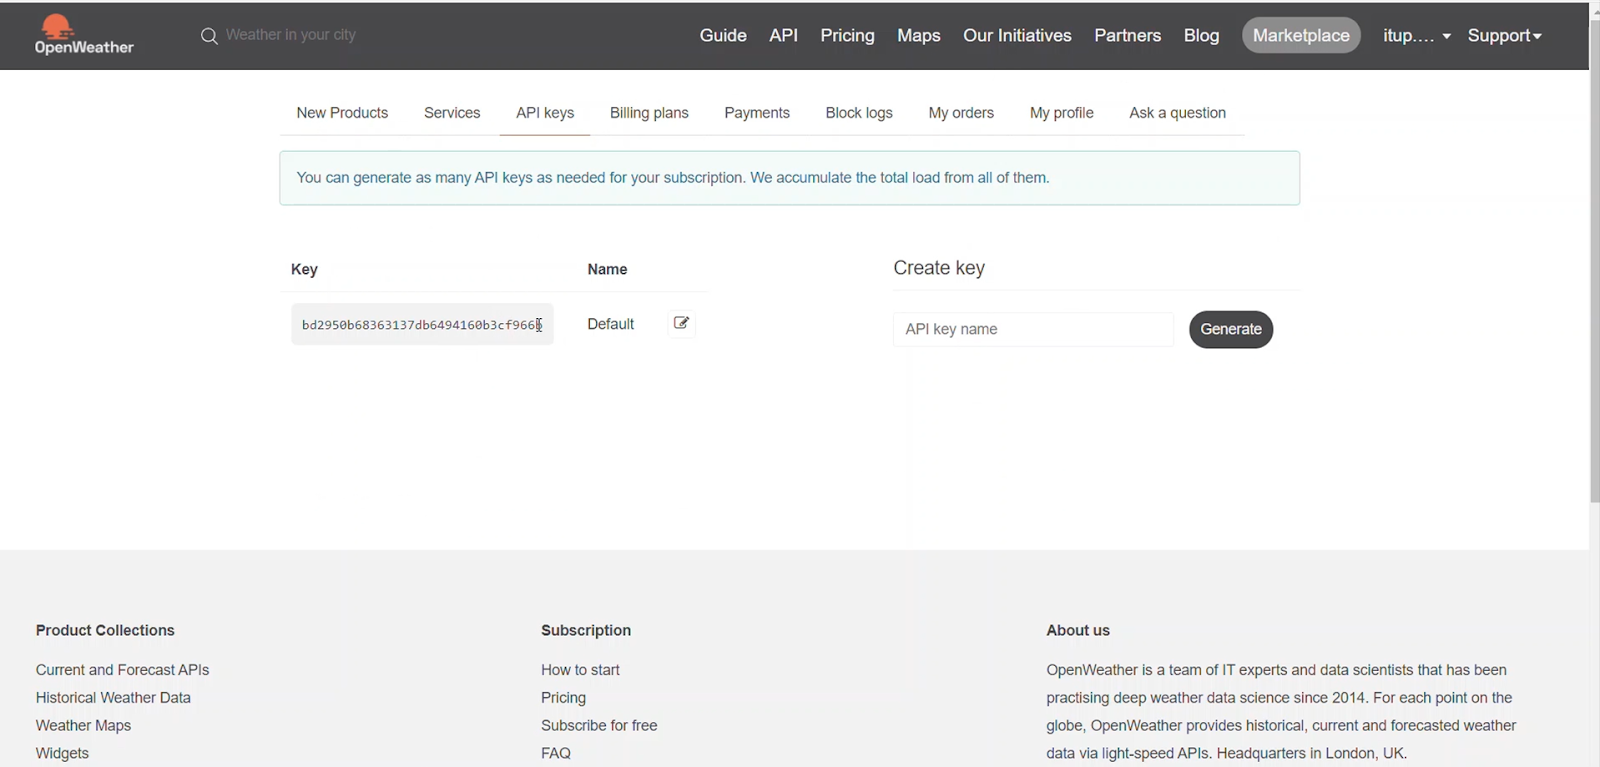
Task: Open Historical Weather Data footer link
Action: click(113, 698)
